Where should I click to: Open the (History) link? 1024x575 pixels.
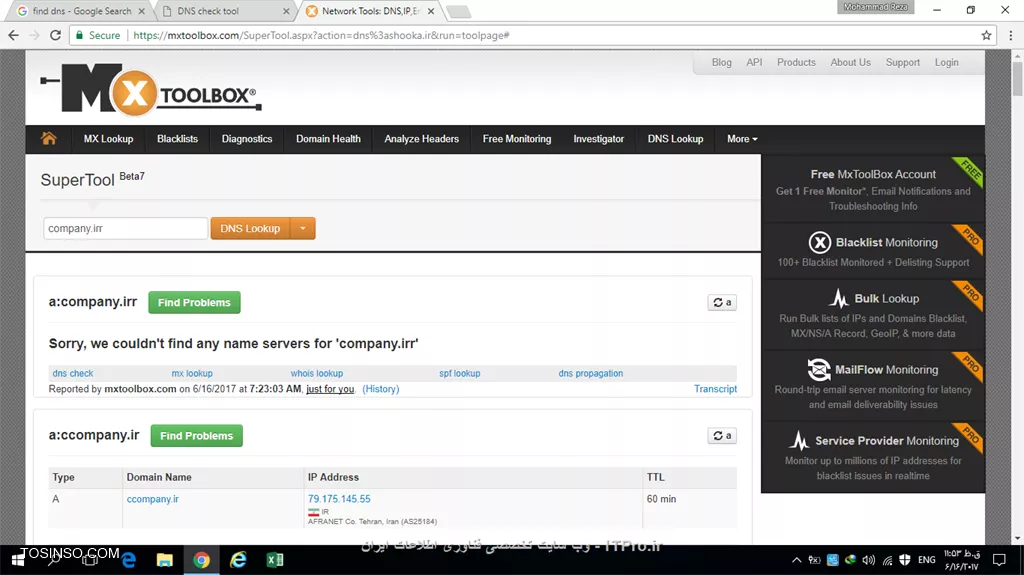381,389
